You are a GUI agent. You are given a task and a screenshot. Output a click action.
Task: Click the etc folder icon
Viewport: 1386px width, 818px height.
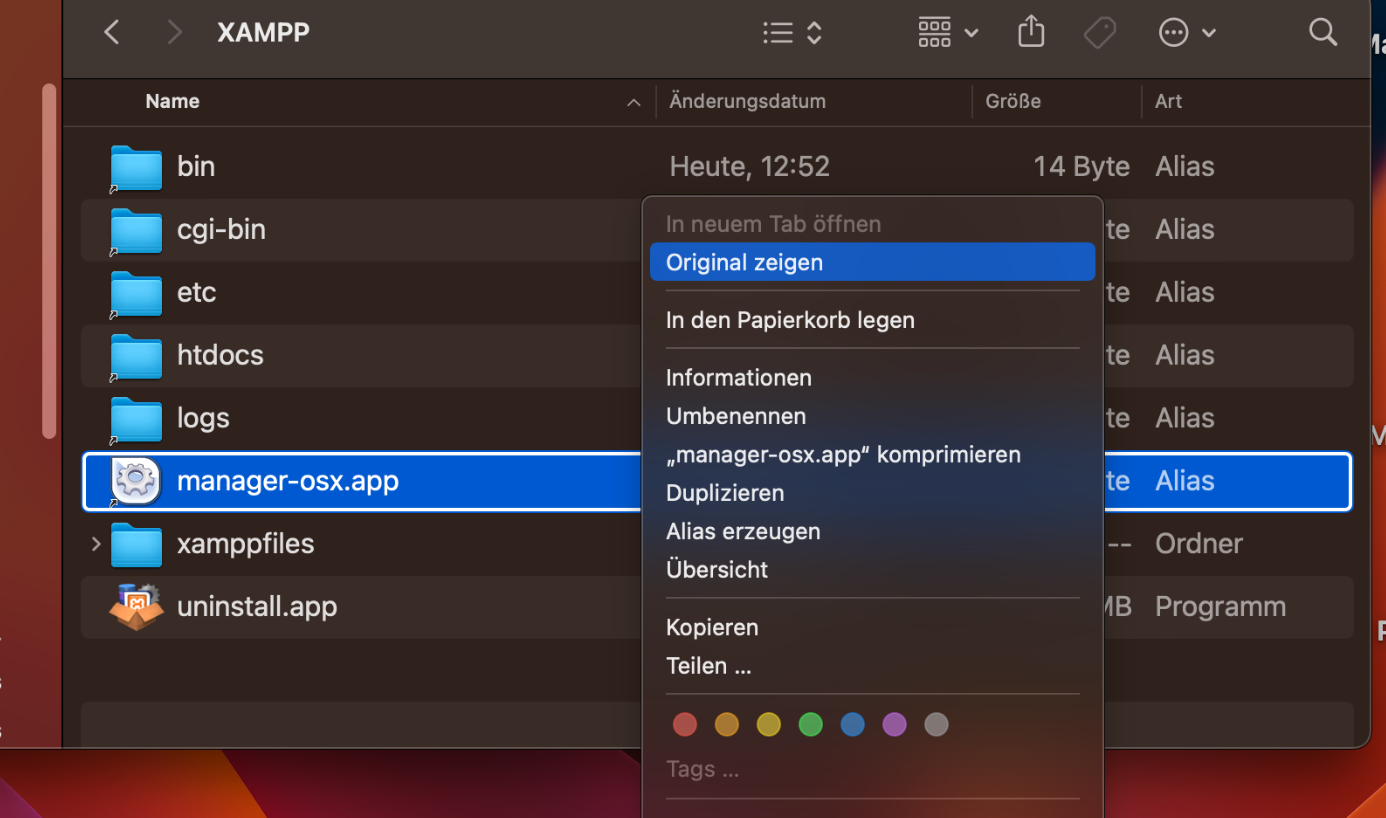[x=136, y=293]
